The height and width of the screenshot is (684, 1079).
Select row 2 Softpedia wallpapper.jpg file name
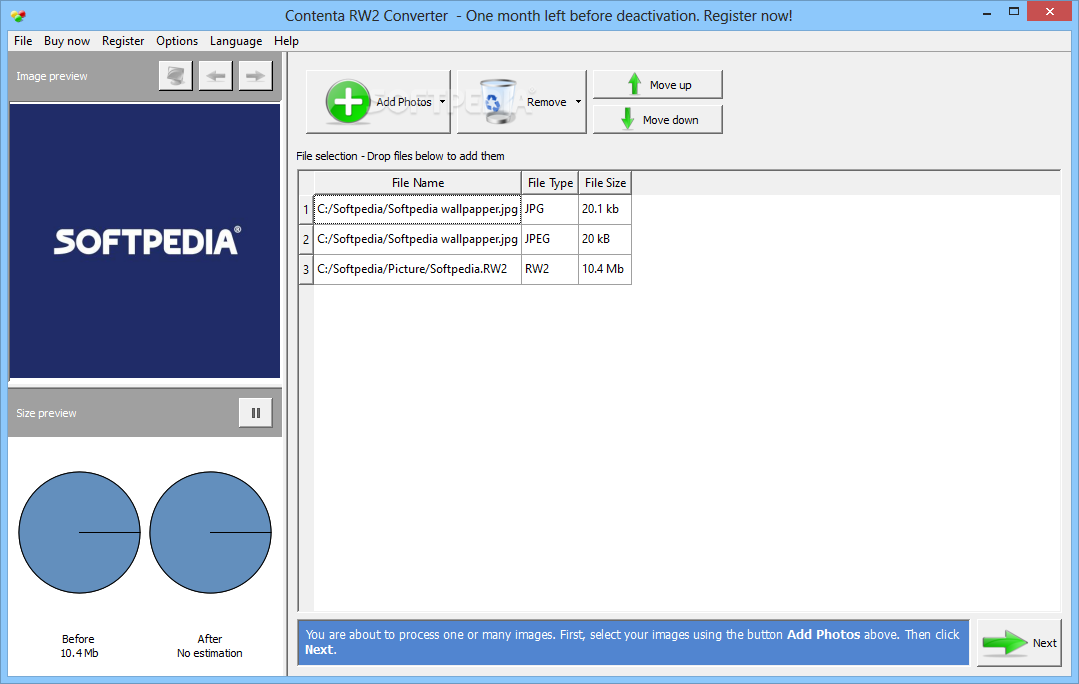[417, 239]
